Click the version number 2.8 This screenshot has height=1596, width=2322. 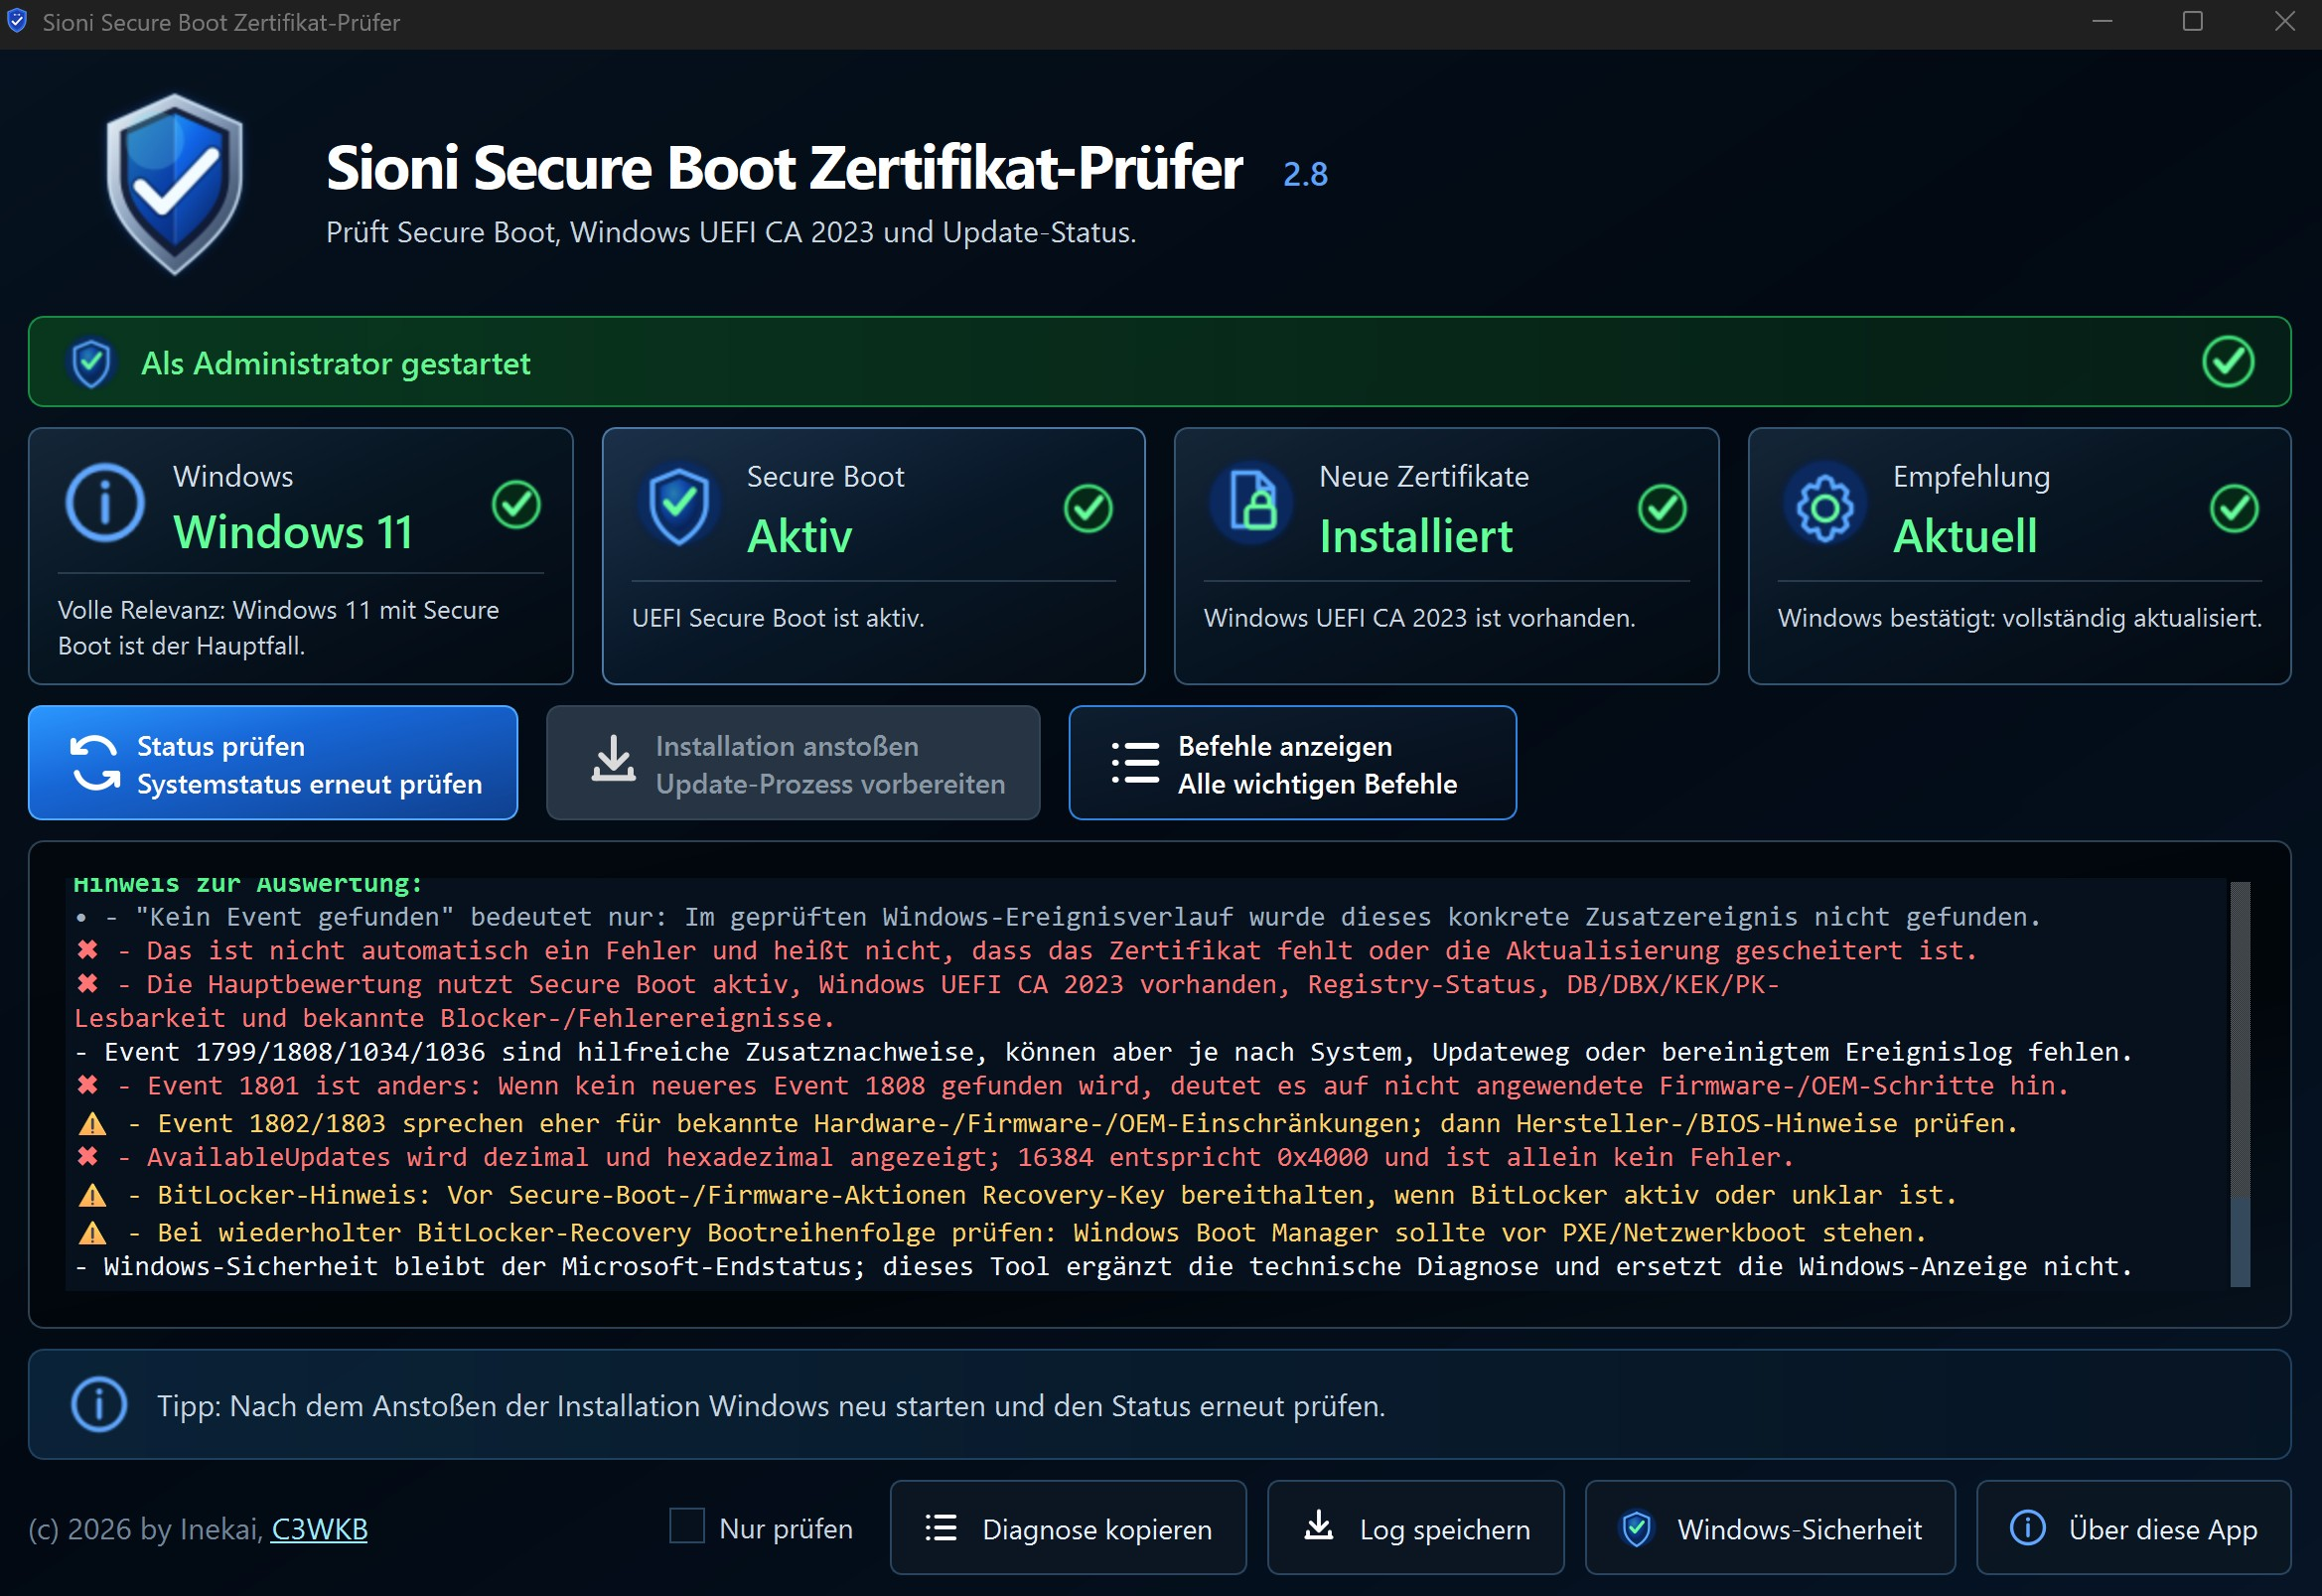(1305, 174)
